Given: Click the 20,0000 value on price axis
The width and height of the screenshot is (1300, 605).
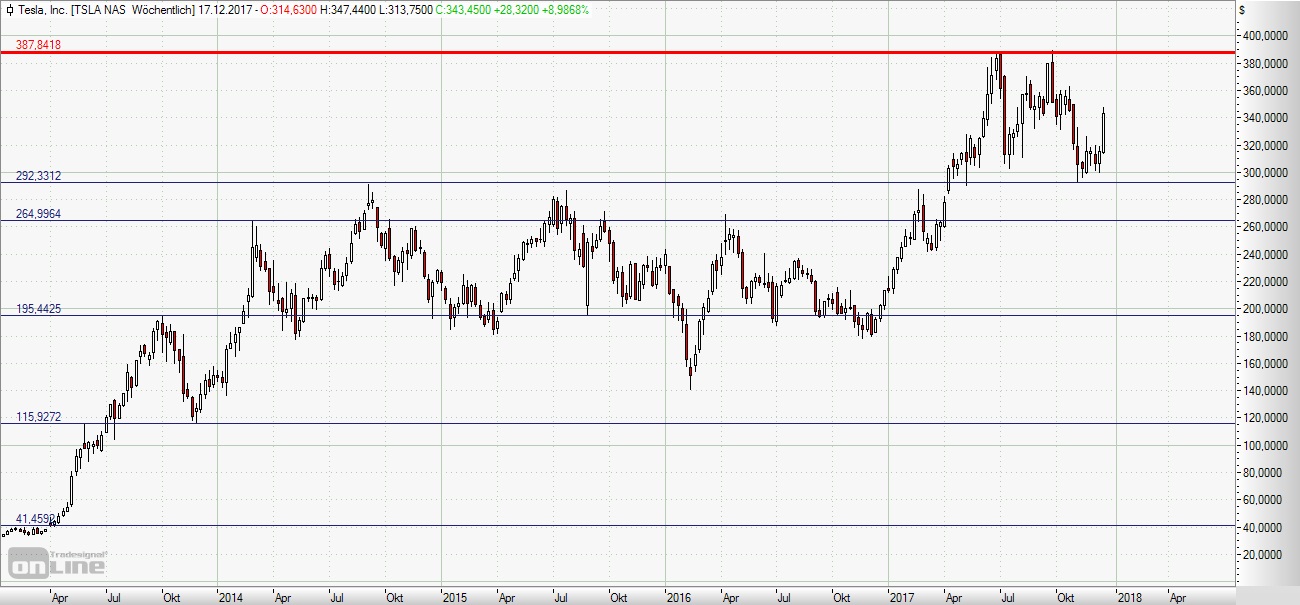Looking at the screenshot, I should [1265, 554].
